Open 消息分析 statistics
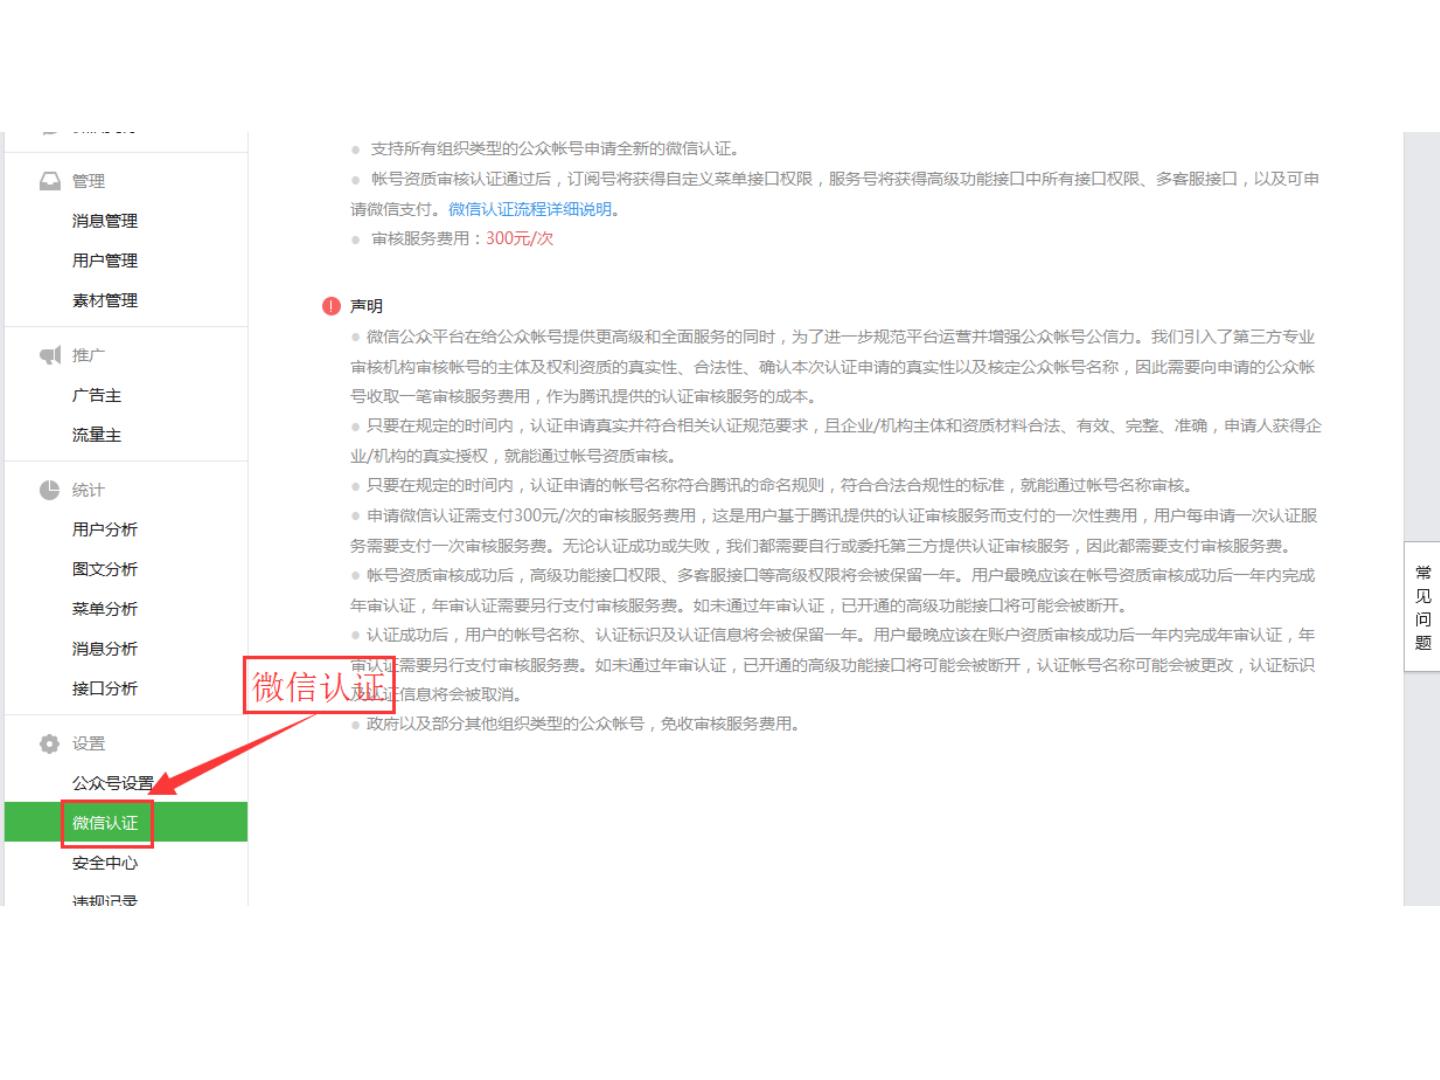The image size is (1440, 1080). 105,649
